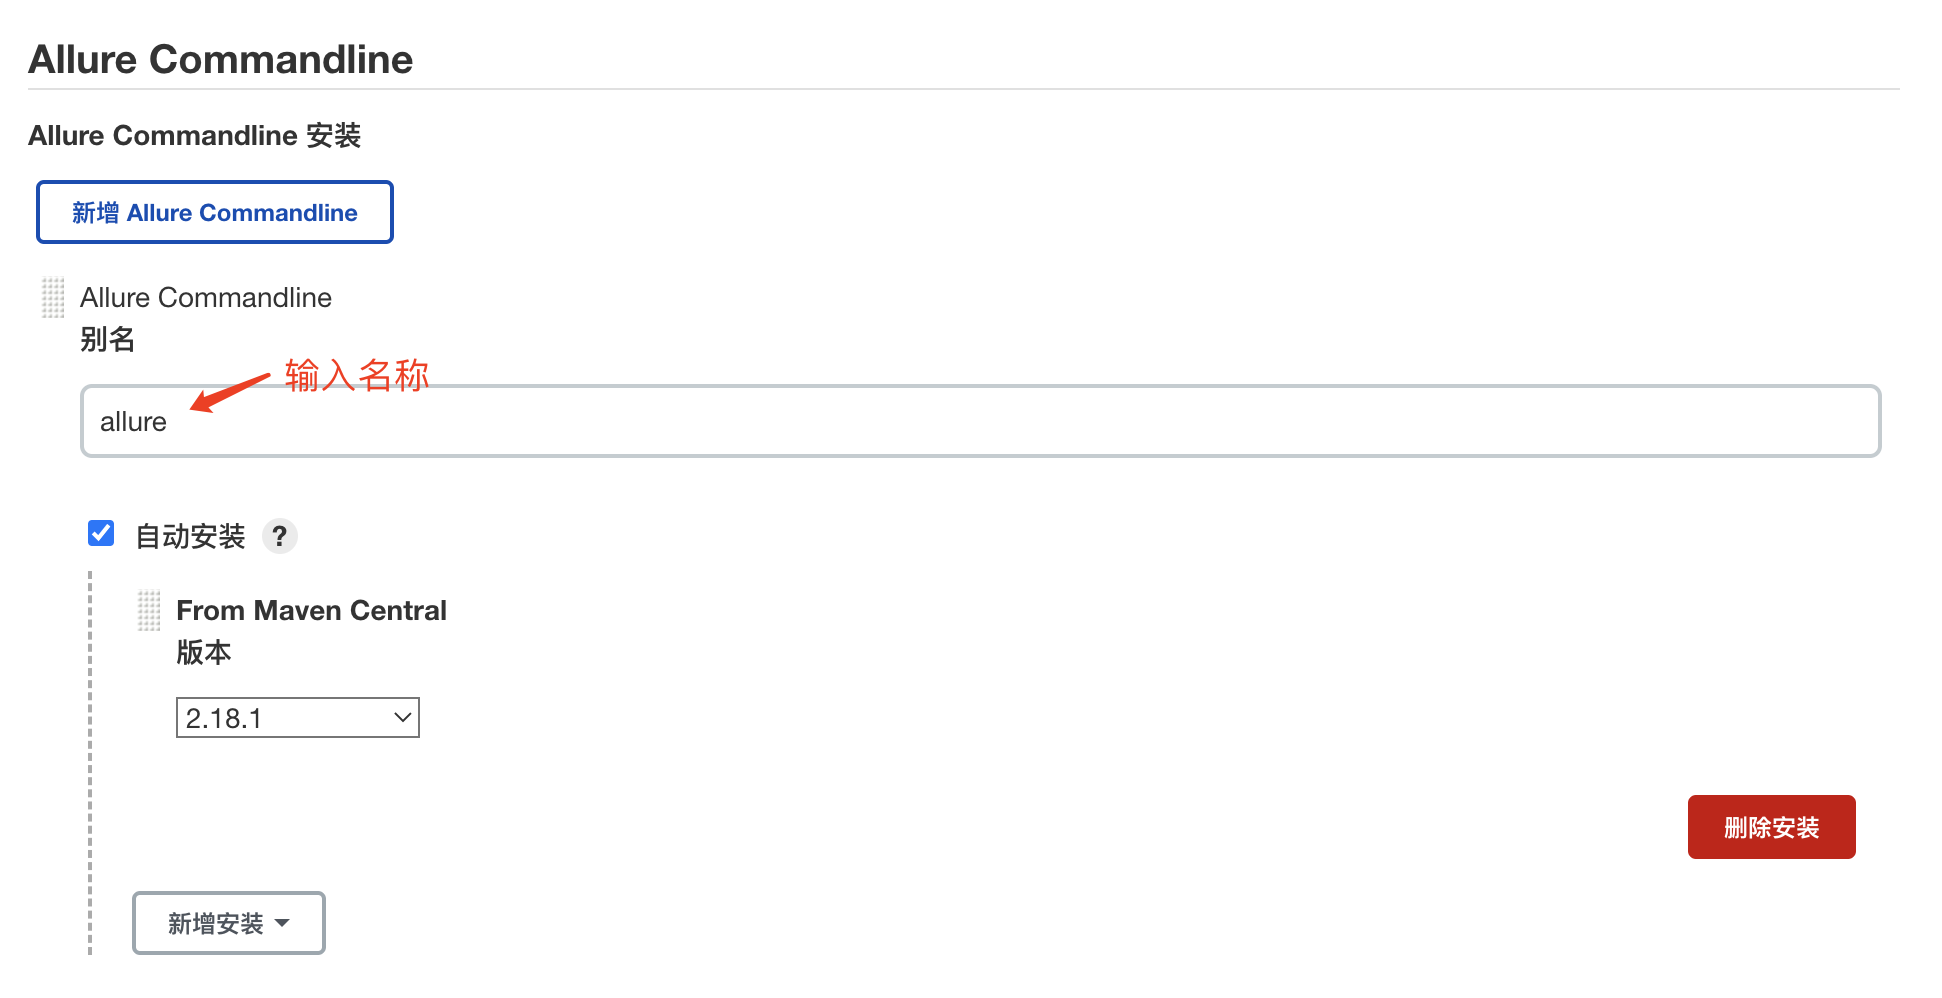Viewport: 1942px width, 998px height.
Task: Click the 别名 input field containing allure
Action: [980, 421]
